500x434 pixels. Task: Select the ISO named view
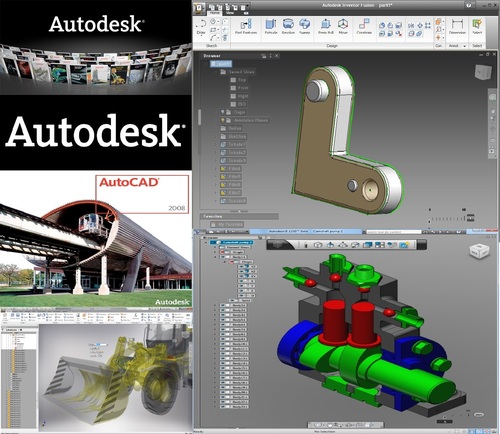[238, 104]
